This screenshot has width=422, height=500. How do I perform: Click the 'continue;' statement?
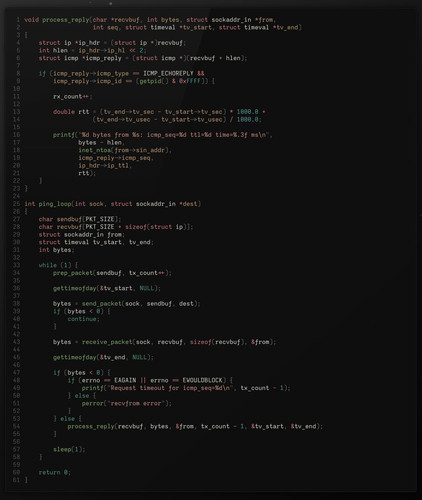click(x=84, y=319)
